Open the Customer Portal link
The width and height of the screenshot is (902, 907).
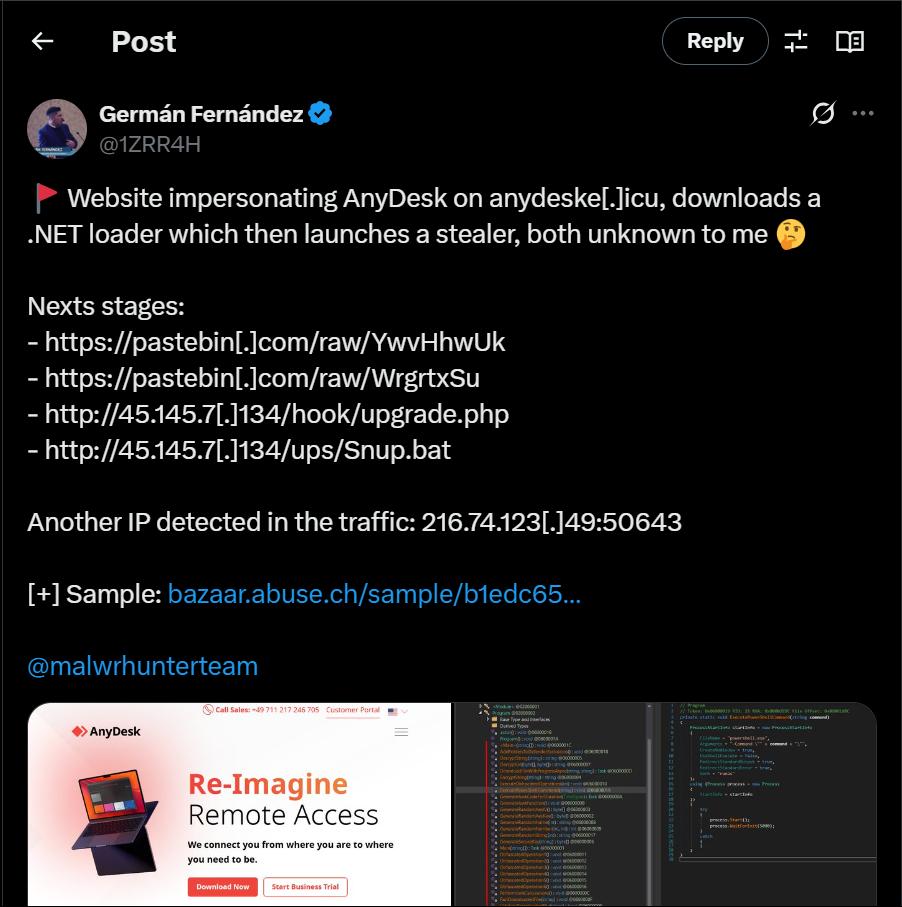coord(352,709)
